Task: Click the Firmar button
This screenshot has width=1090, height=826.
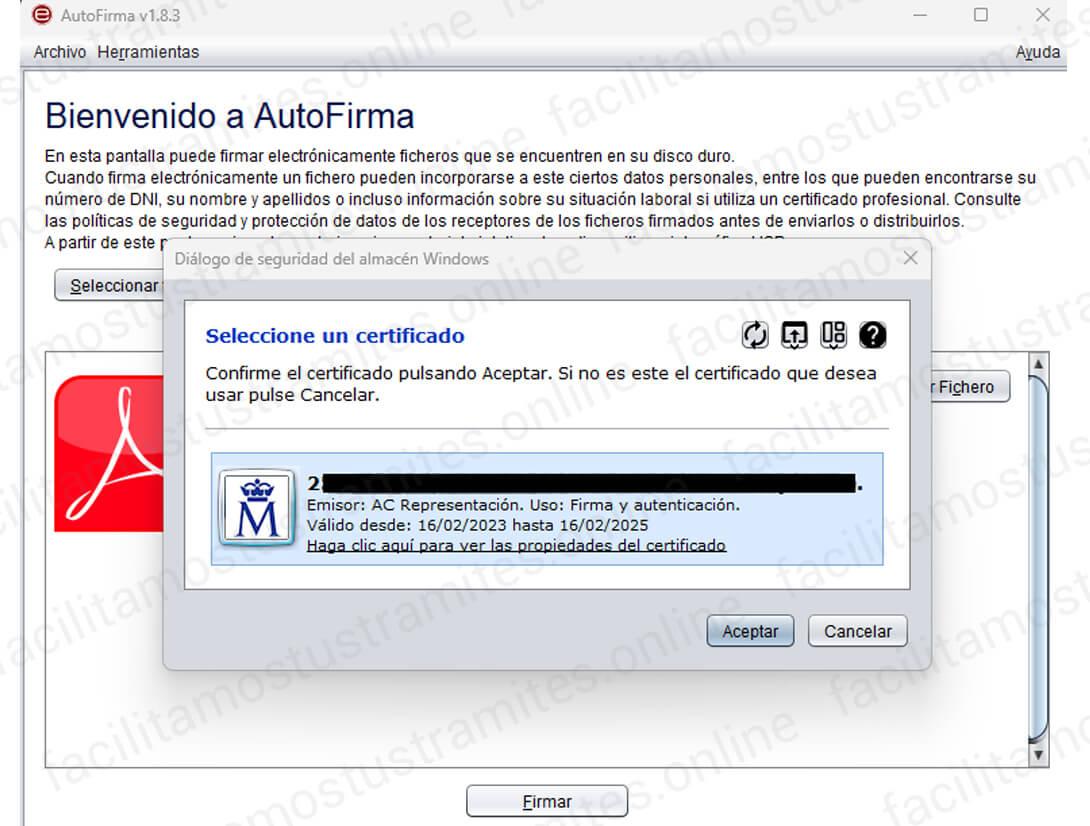Action: (x=546, y=800)
